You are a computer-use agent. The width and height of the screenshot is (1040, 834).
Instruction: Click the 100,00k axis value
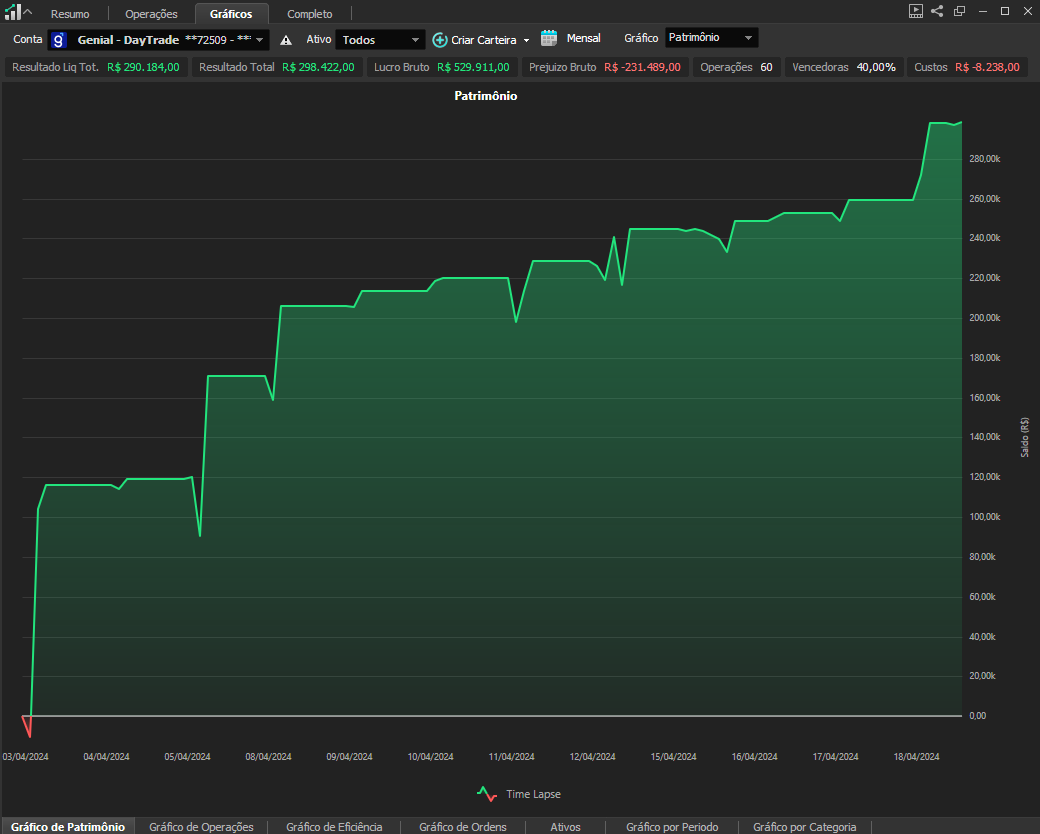pos(985,517)
